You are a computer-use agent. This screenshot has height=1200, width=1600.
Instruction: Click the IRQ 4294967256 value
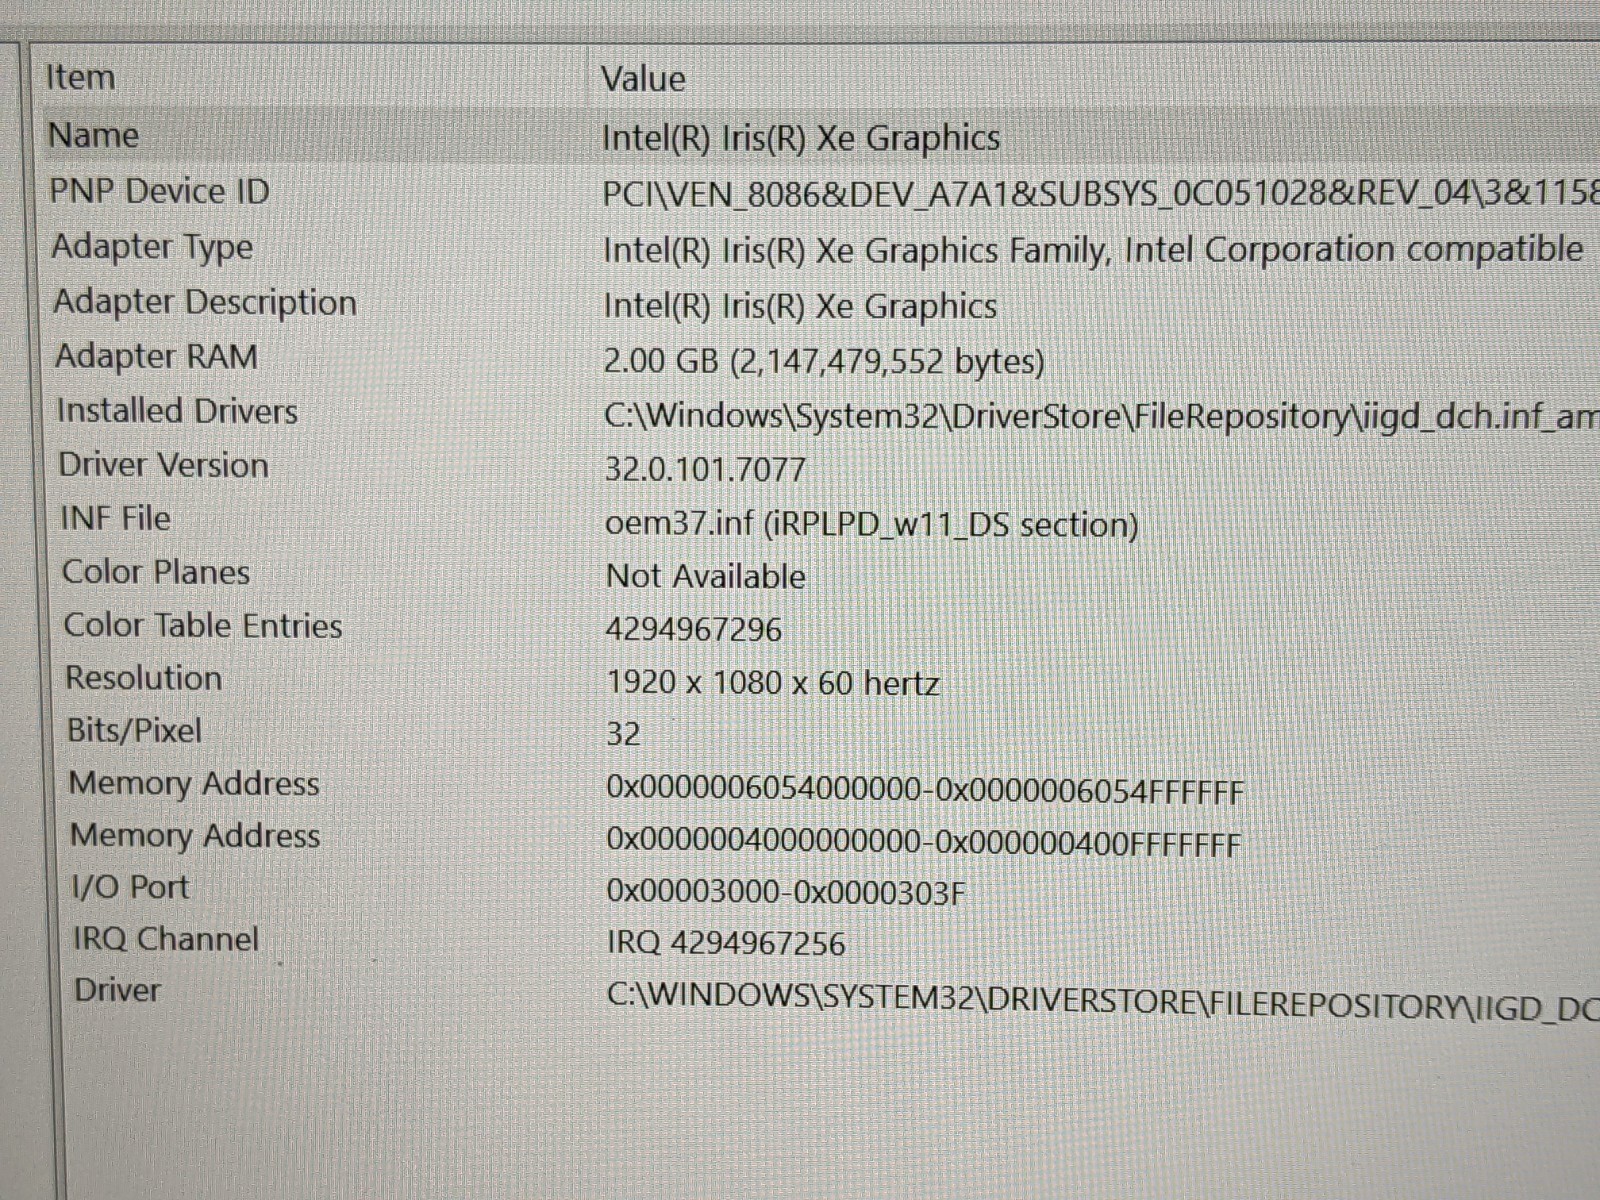tap(726, 943)
